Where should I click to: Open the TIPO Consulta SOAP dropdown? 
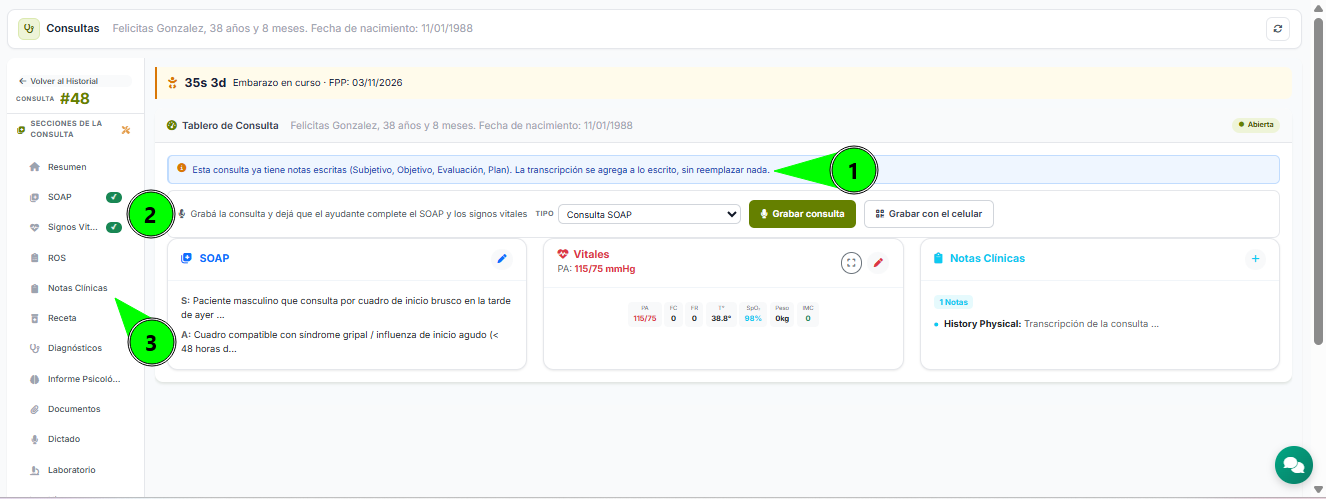click(649, 215)
